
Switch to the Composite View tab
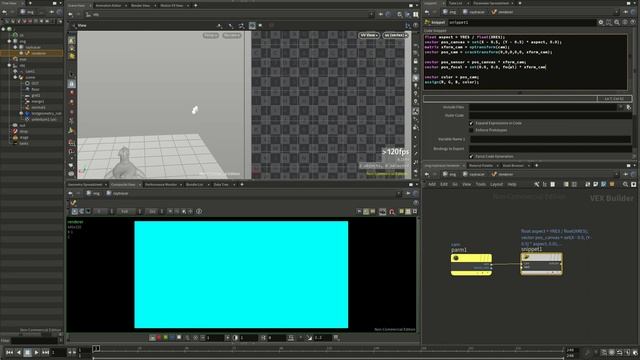(x=123, y=184)
